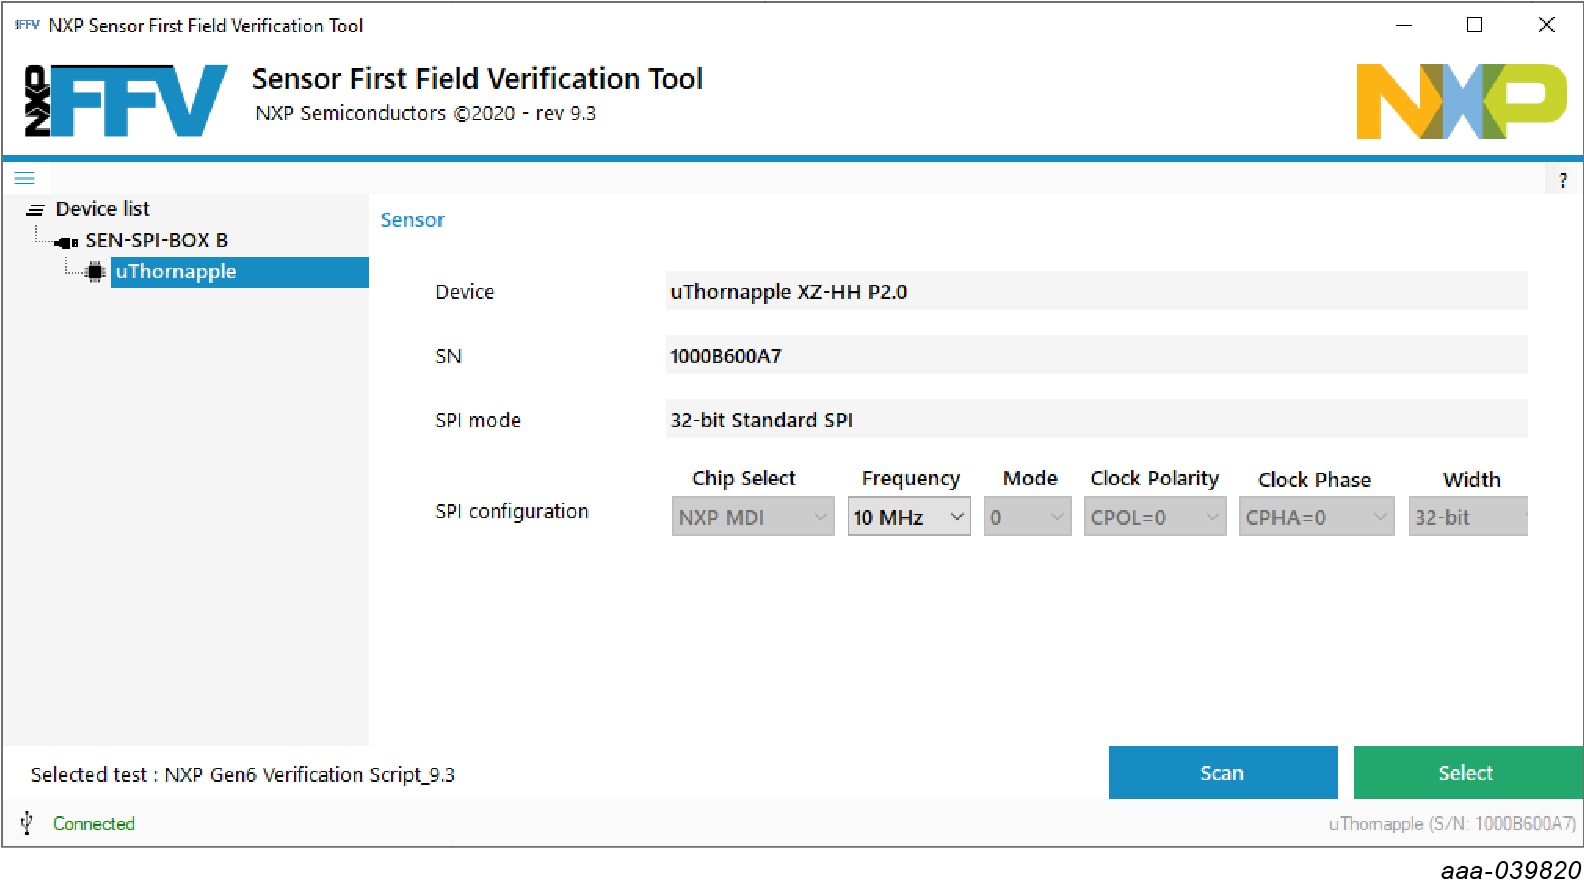Click the uThornapple chip icon

click(x=95, y=272)
